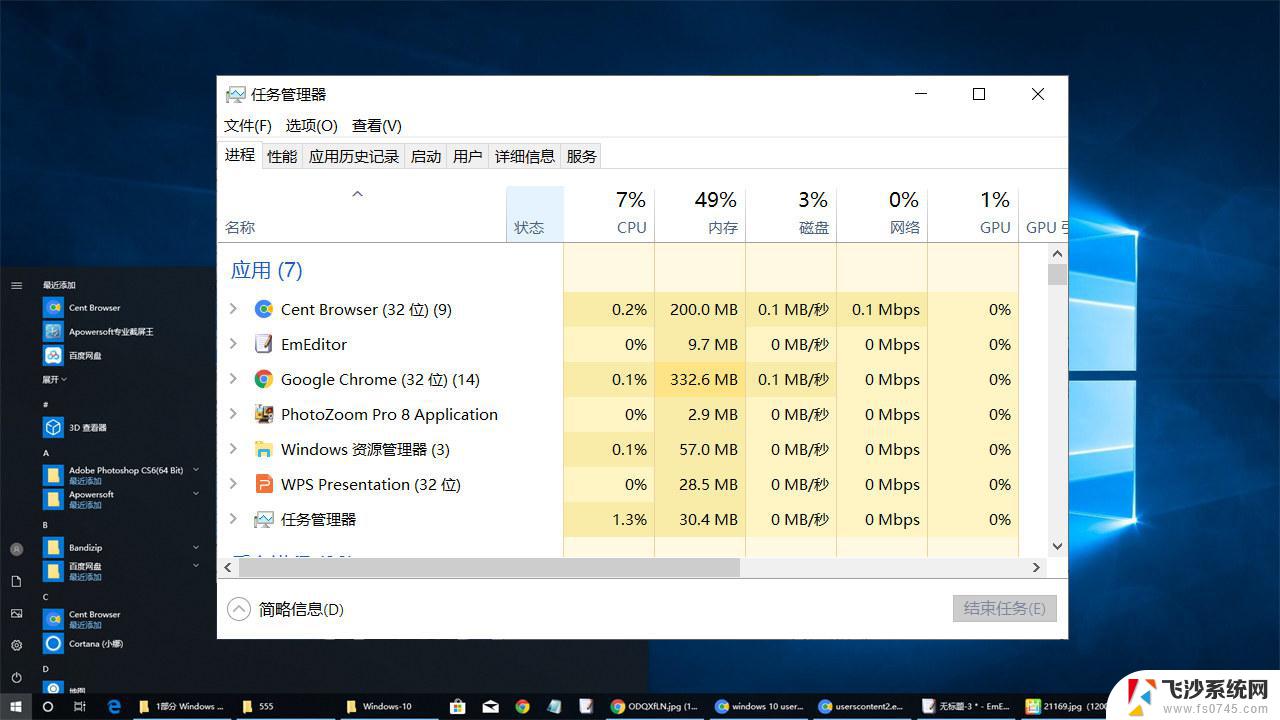The height and width of the screenshot is (720, 1280).
Task: Click the Cortana circle on taskbar
Action: coord(48,706)
